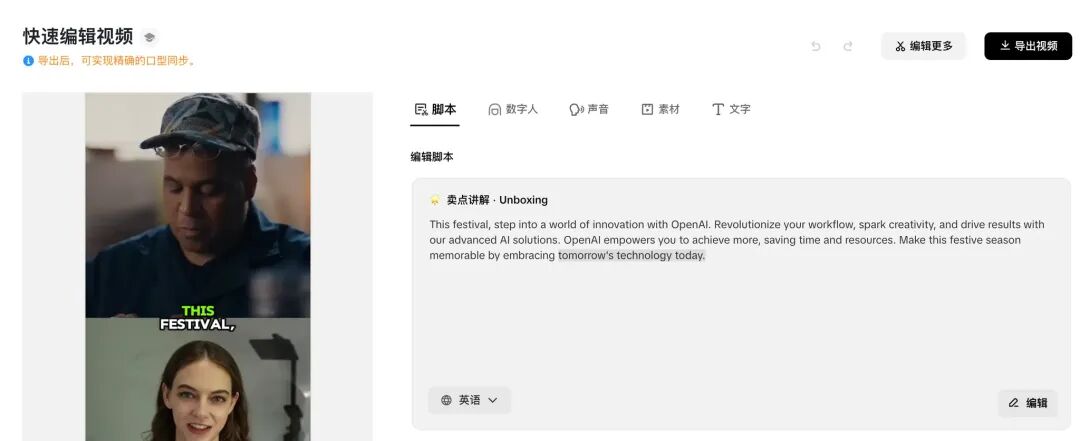Image resolution: width=1080 pixels, height=441 pixels.
Task: Click the download icon in 导出视频
Action: point(1005,45)
